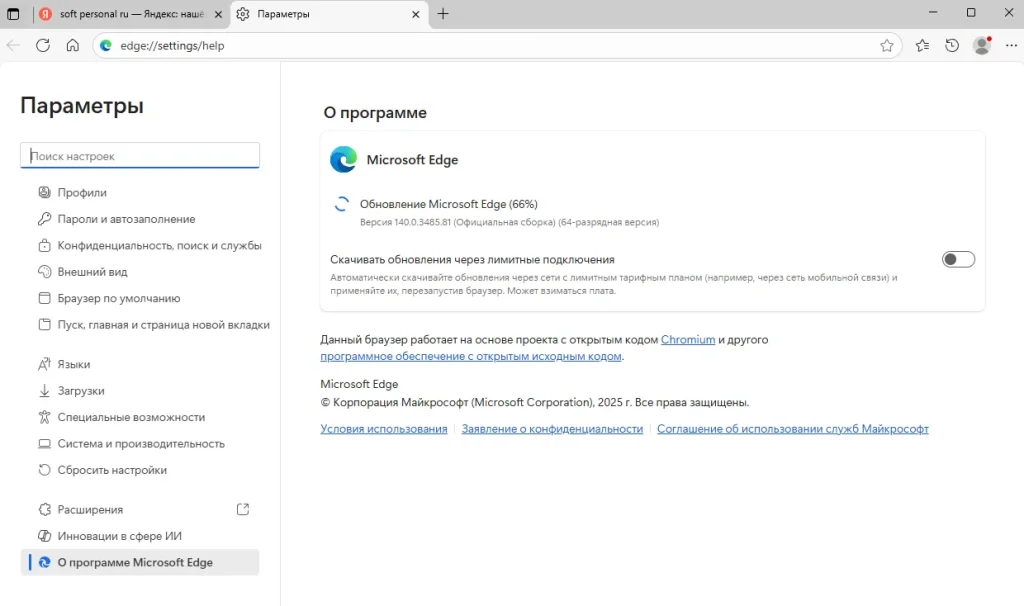
Task: Open the Chromium project link
Action: click(688, 340)
